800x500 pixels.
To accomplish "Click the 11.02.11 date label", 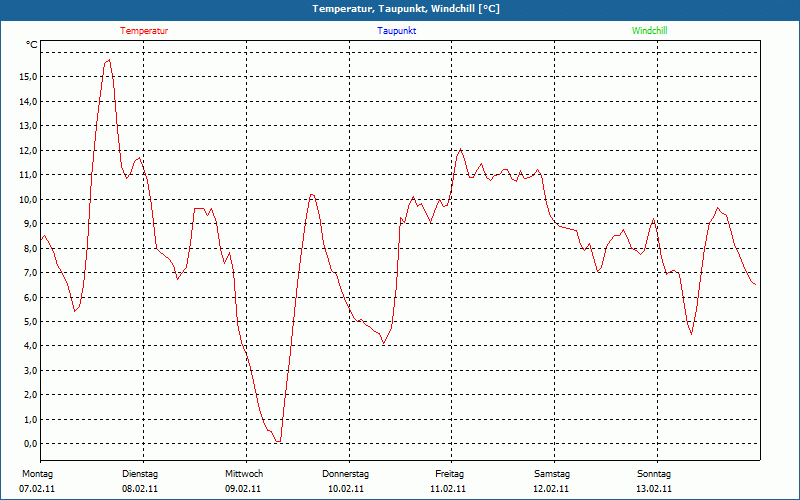I will [448, 489].
